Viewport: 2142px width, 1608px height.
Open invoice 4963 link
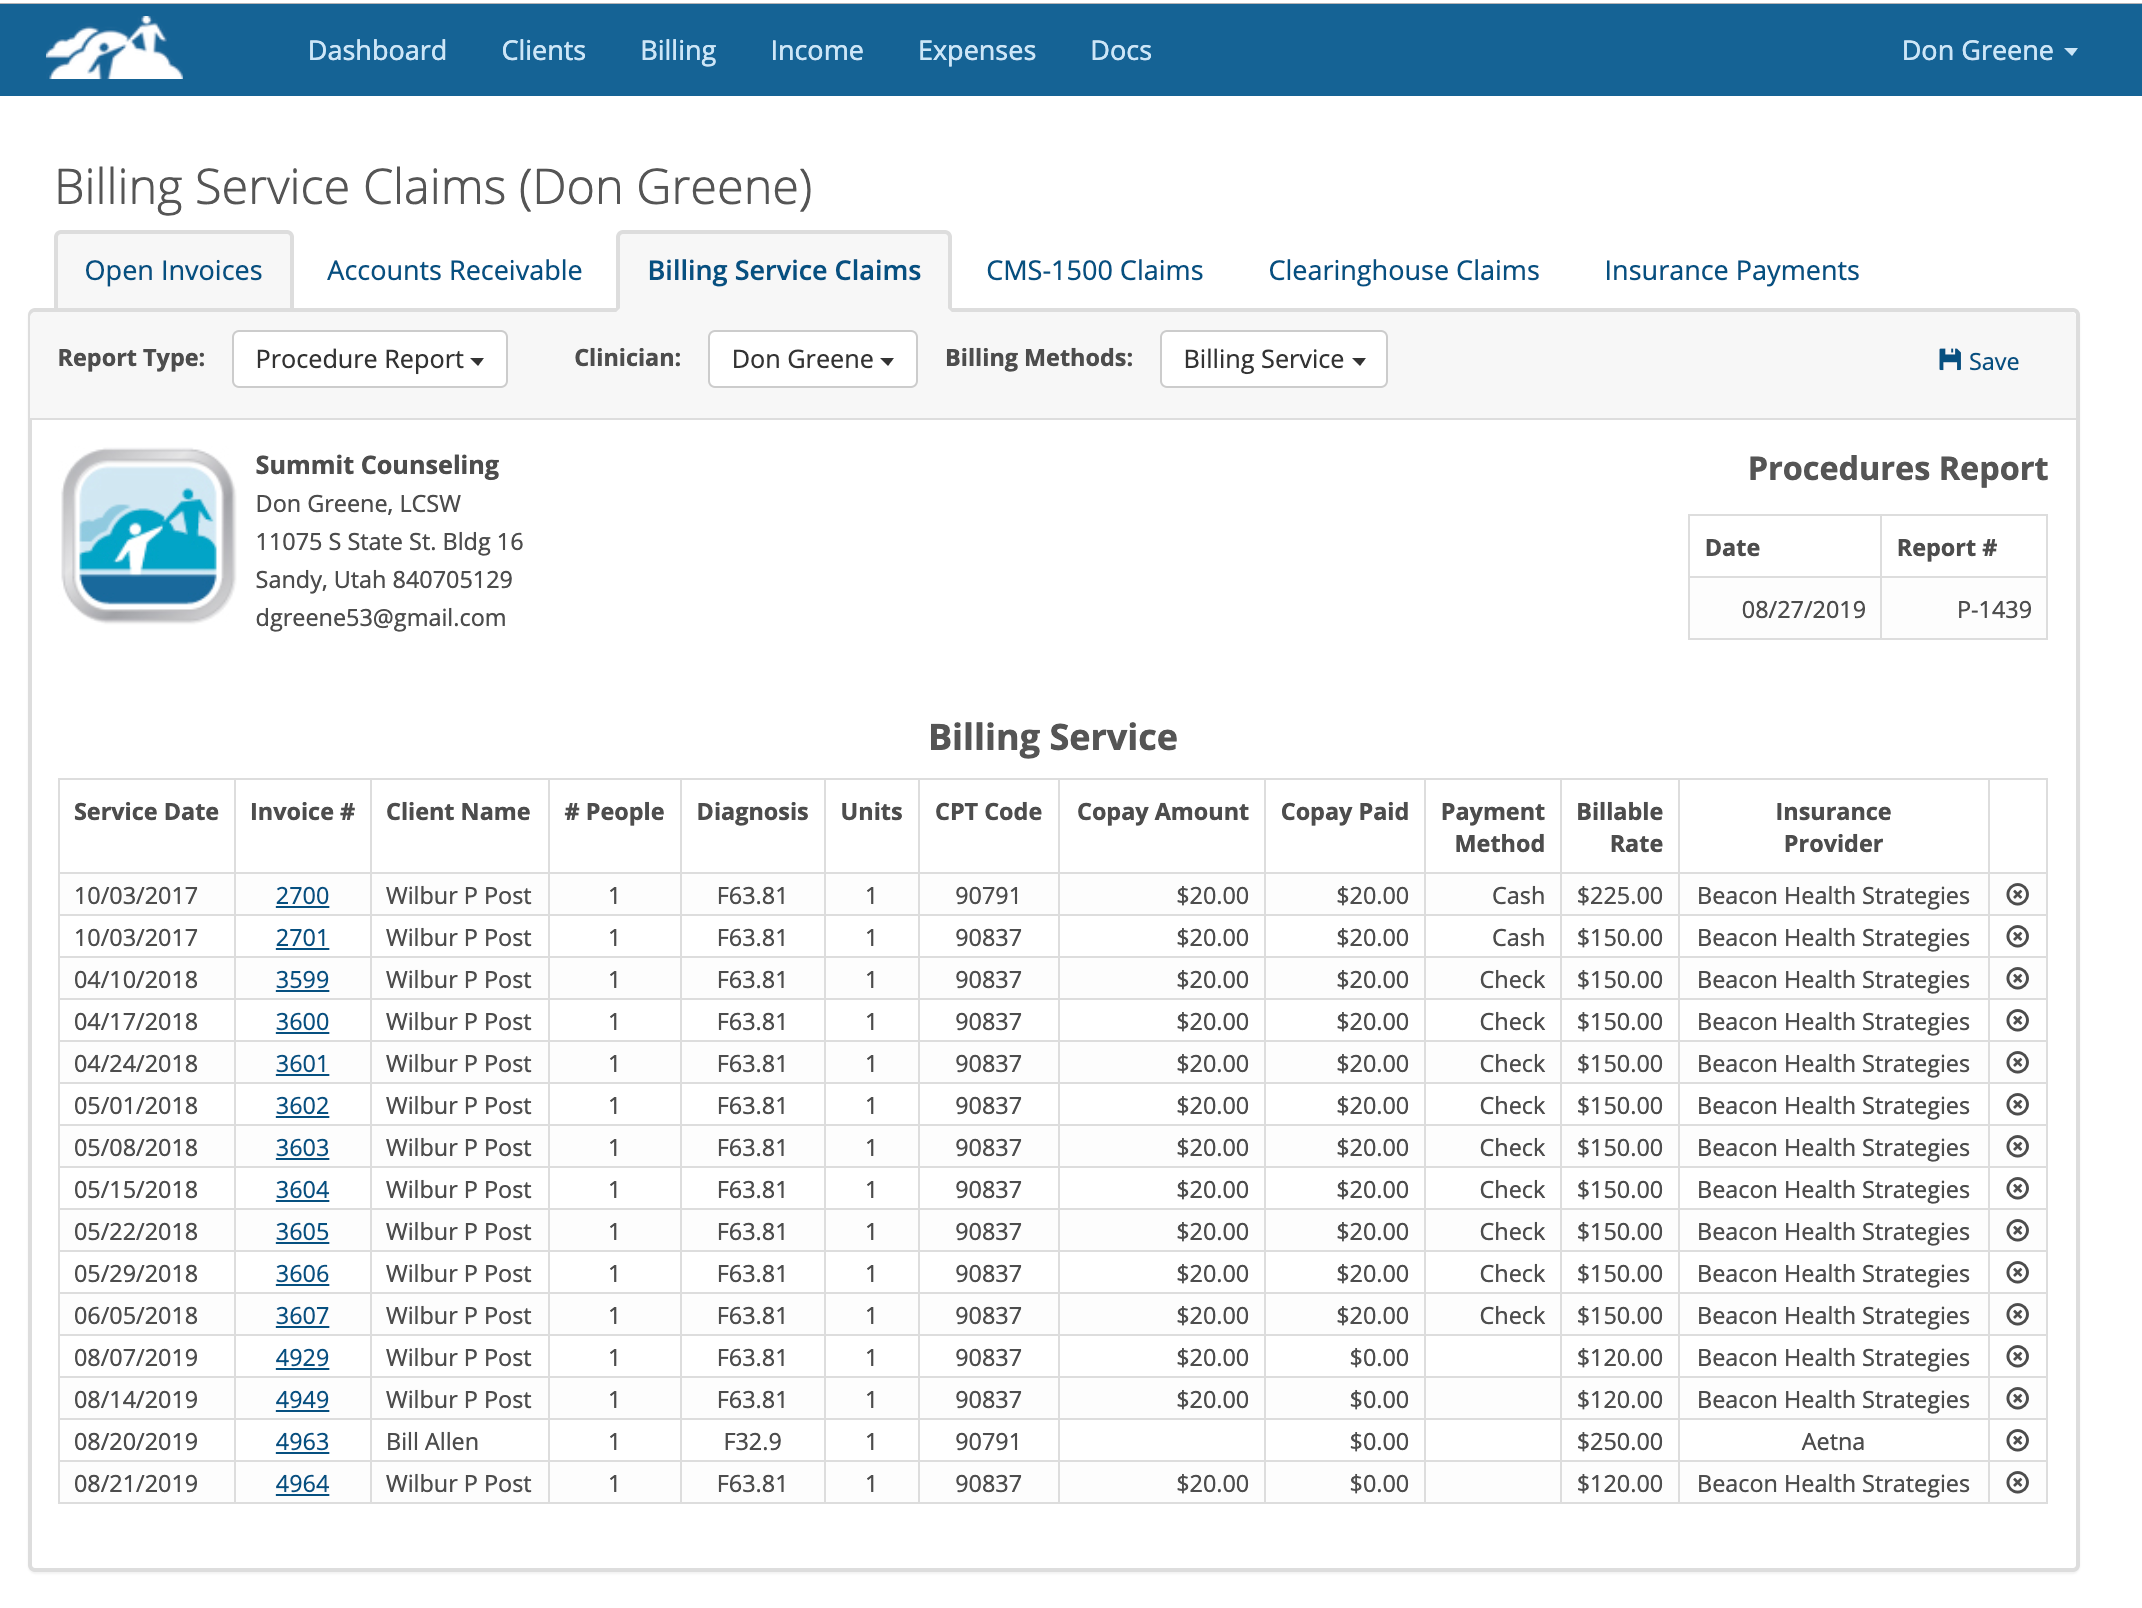[302, 1441]
